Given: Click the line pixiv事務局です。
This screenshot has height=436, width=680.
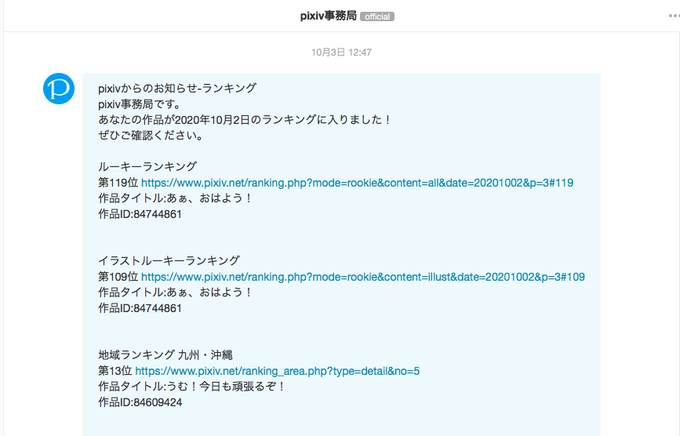Looking at the screenshot, I should pos(139,104).
